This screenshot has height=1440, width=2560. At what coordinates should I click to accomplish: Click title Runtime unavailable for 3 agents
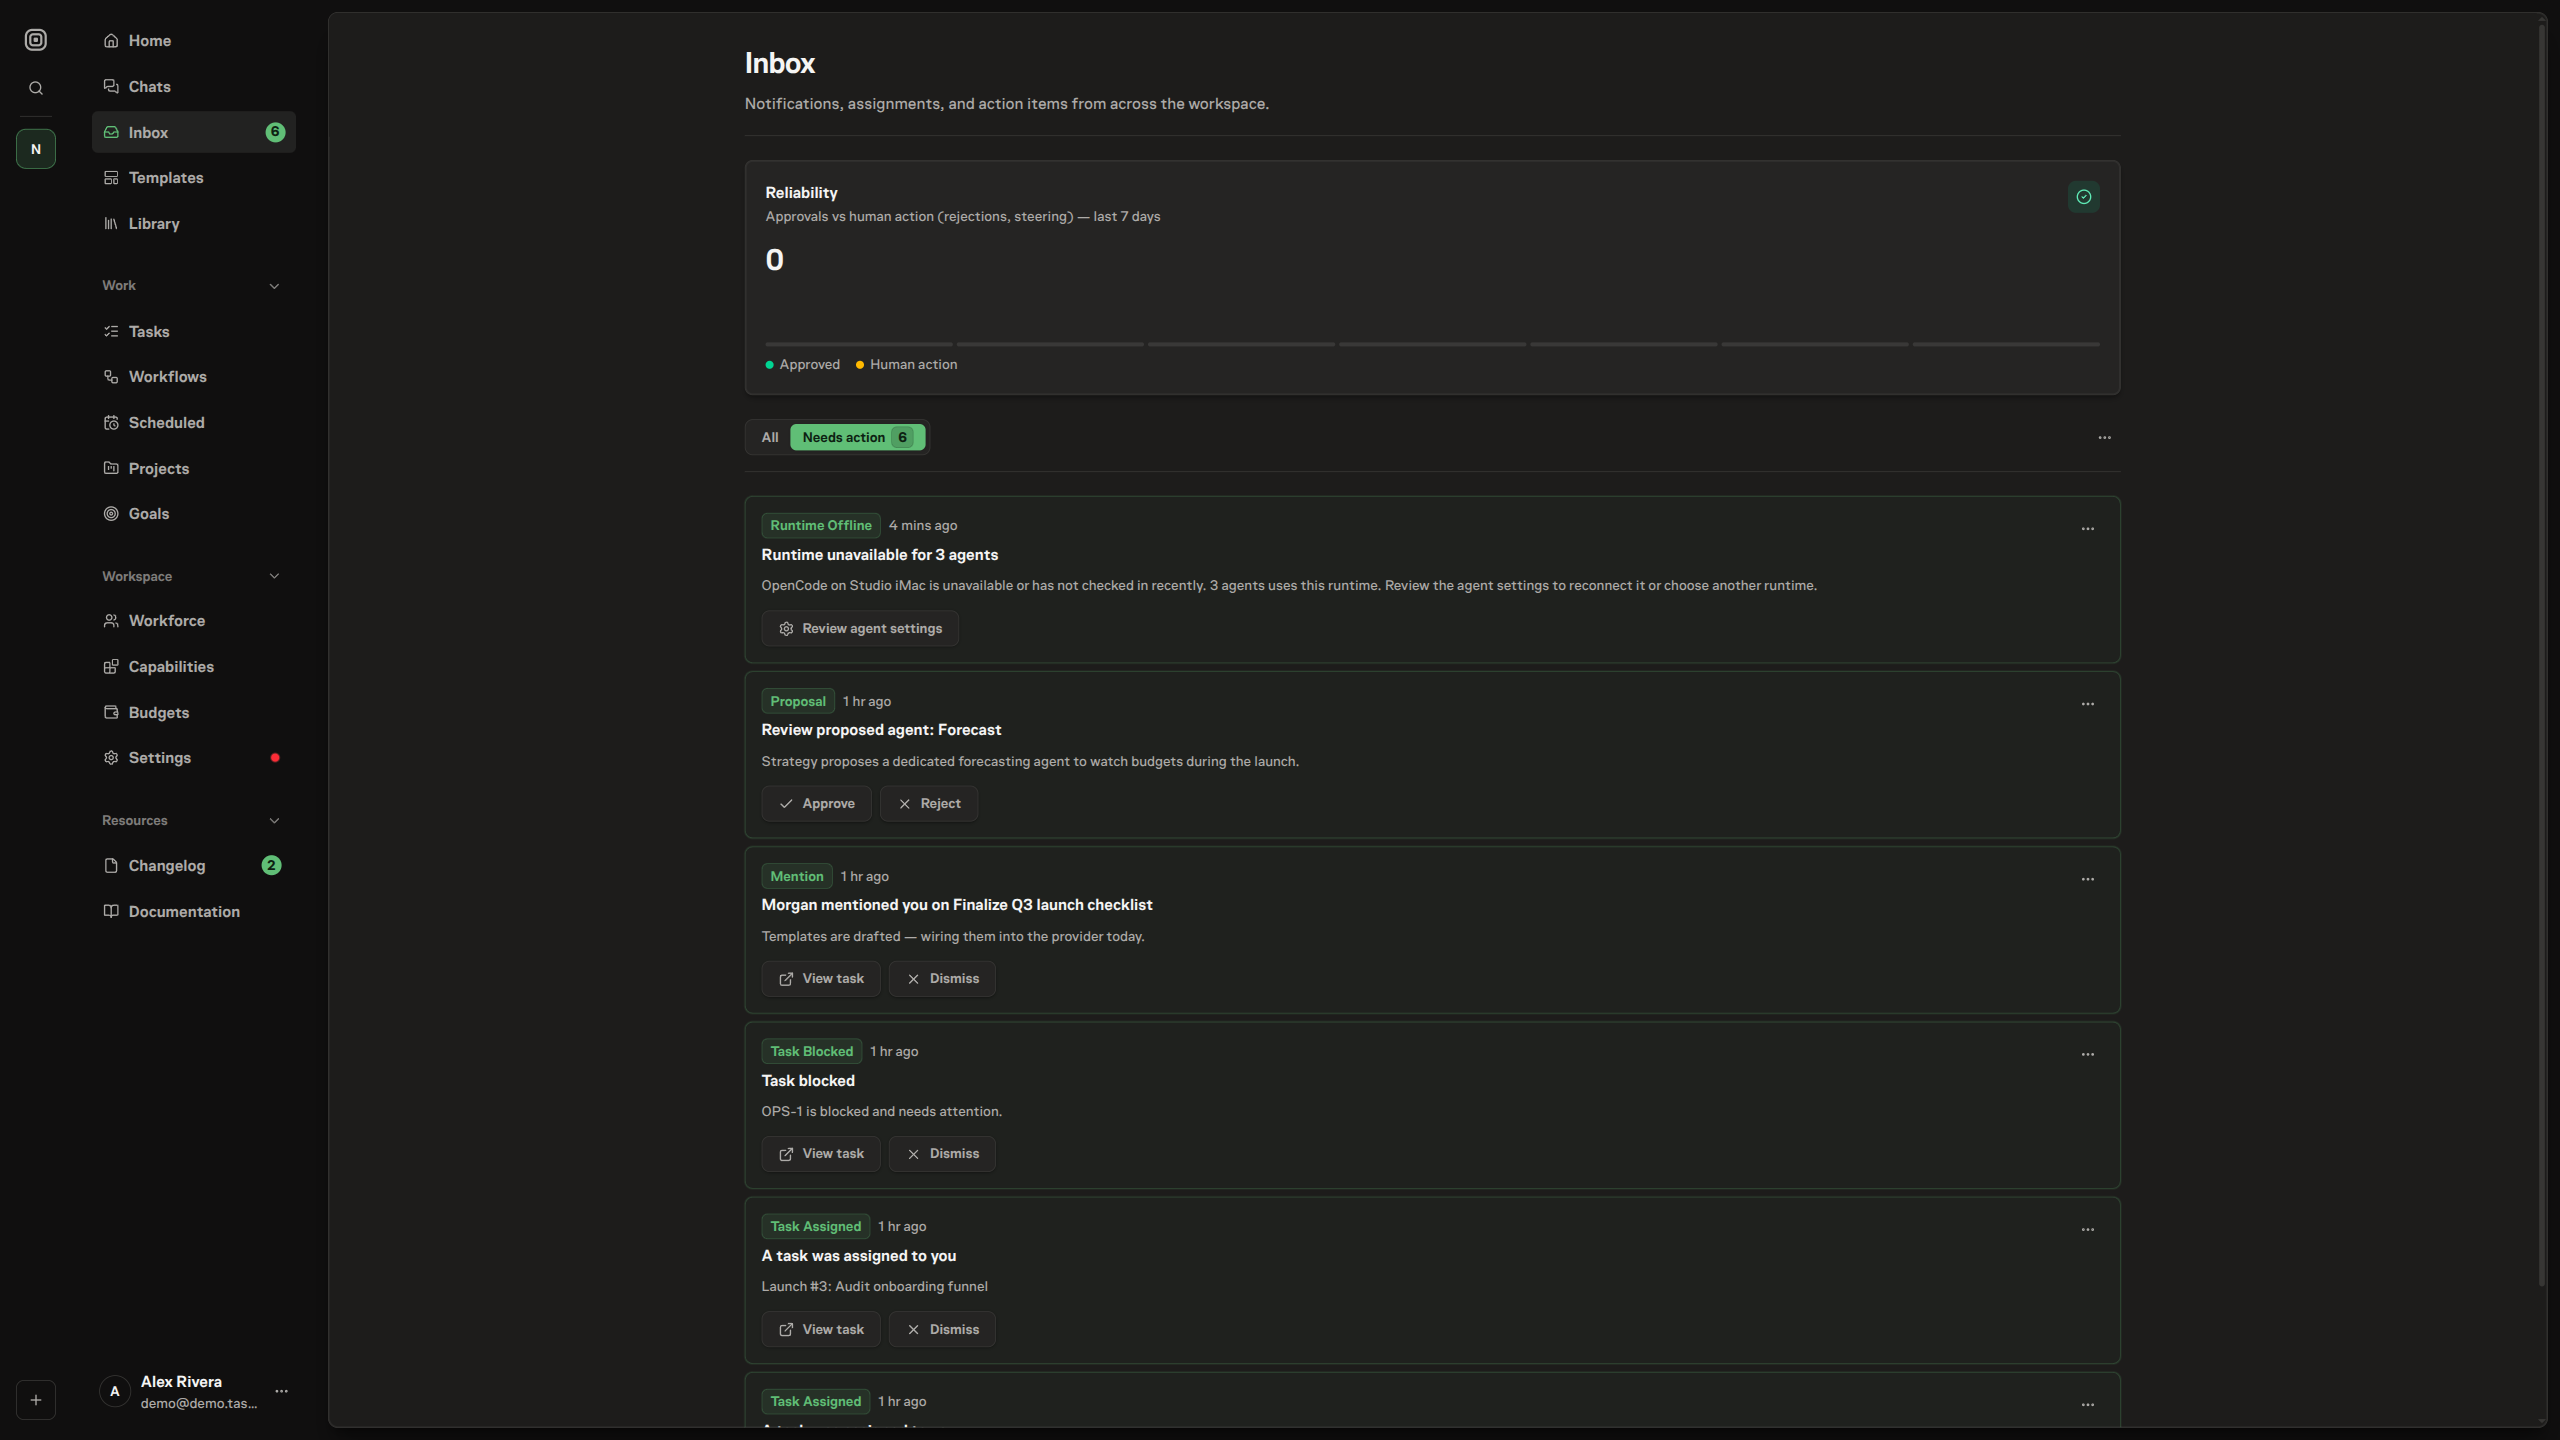tap(880, 555)
